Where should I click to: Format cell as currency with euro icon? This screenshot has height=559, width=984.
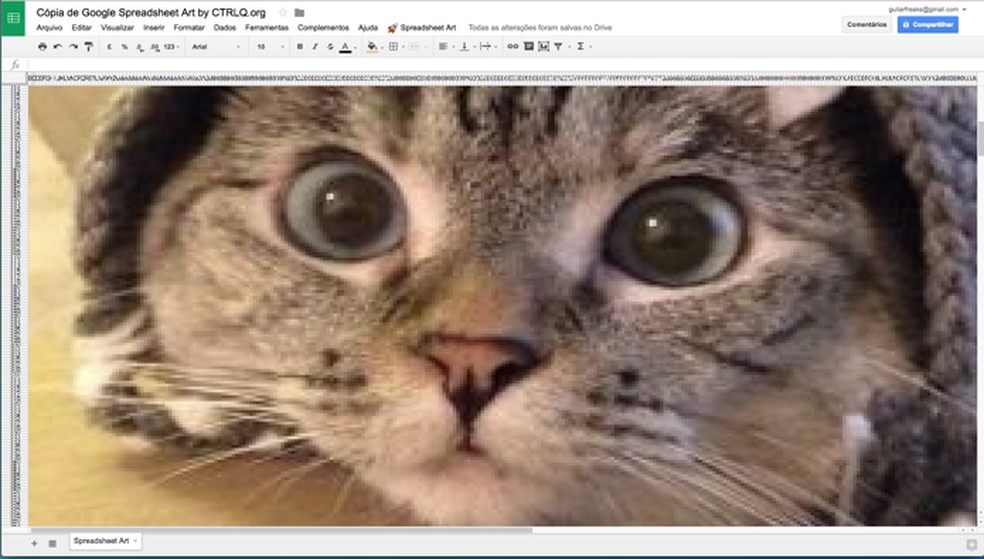pyautogui.click(x=109, y=46)
